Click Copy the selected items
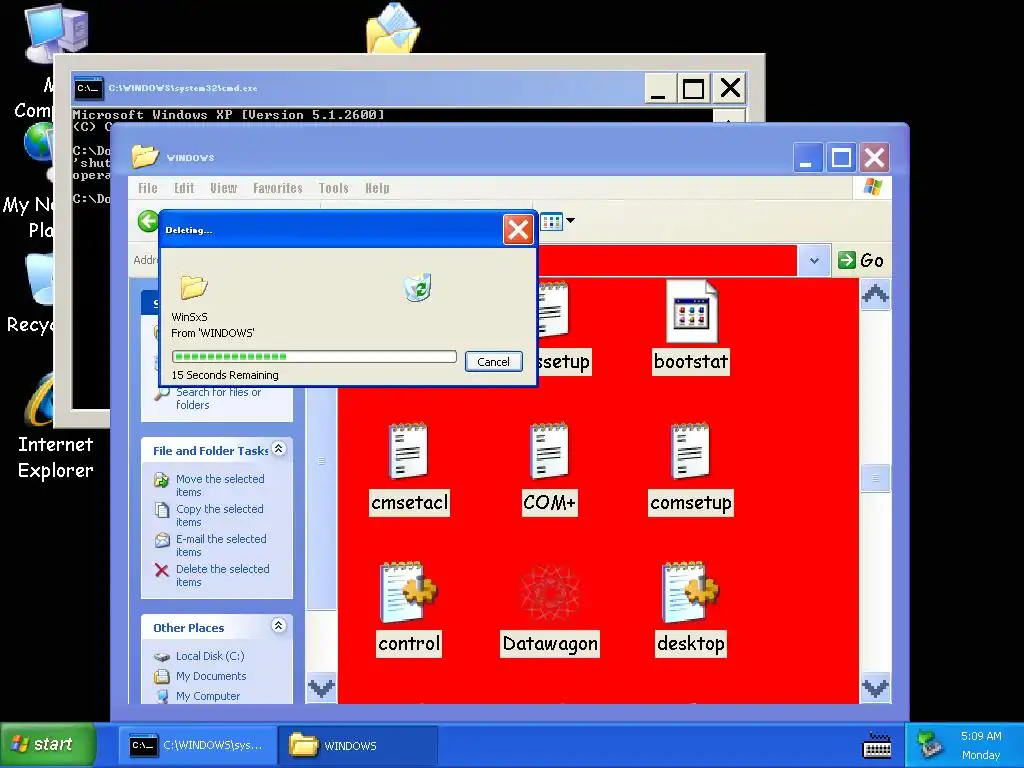Viewport: 1024px width, 768px height. (219, 515)
